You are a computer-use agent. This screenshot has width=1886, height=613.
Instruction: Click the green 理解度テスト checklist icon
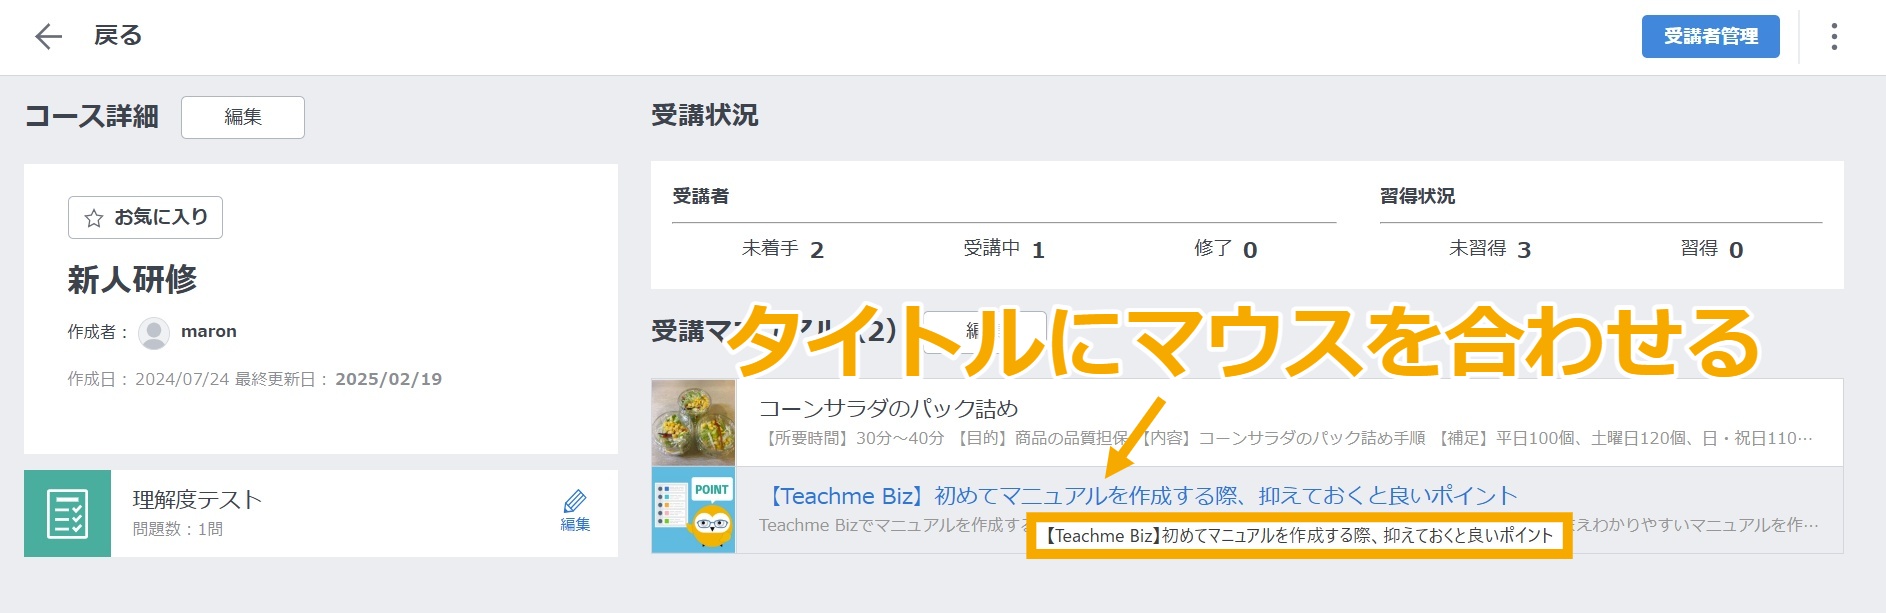[x=67, y=513]
